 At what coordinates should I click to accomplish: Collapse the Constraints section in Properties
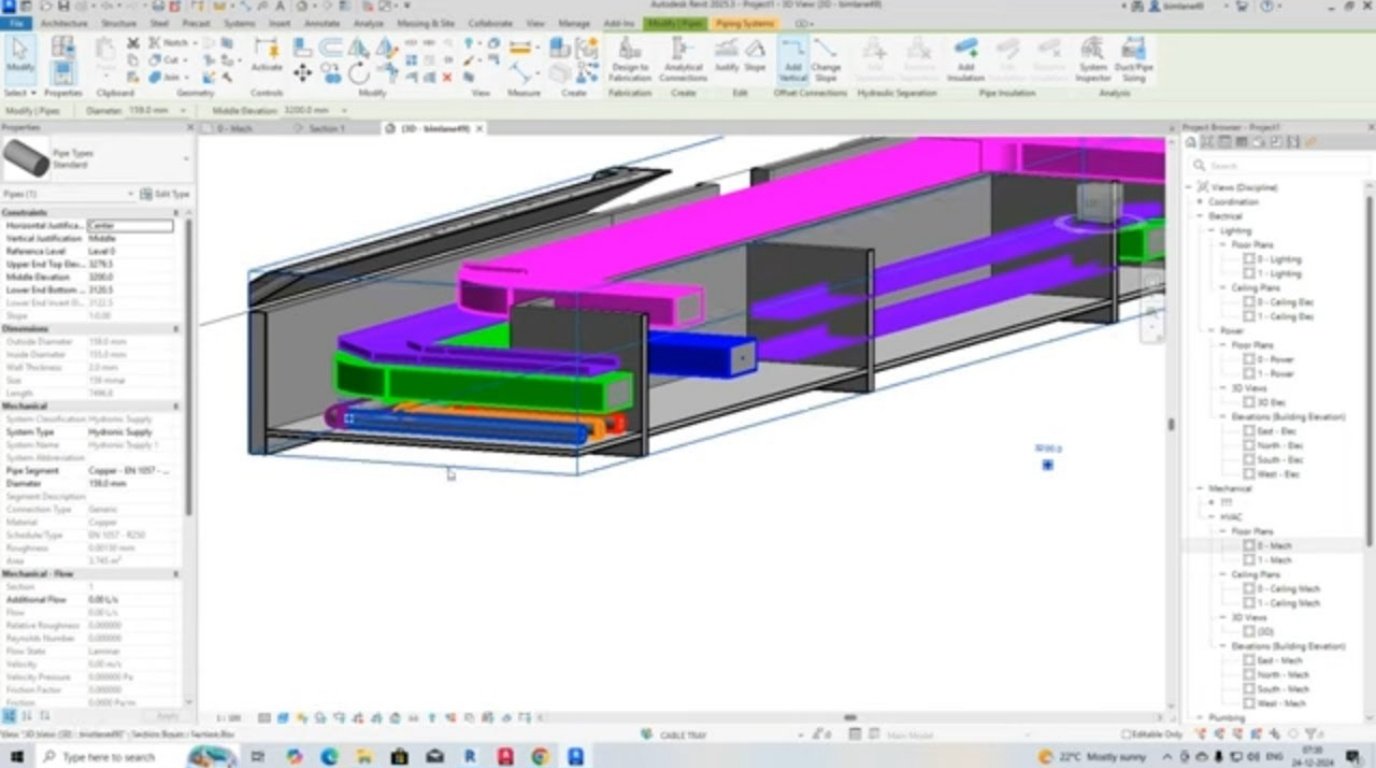tap(177, 213)
